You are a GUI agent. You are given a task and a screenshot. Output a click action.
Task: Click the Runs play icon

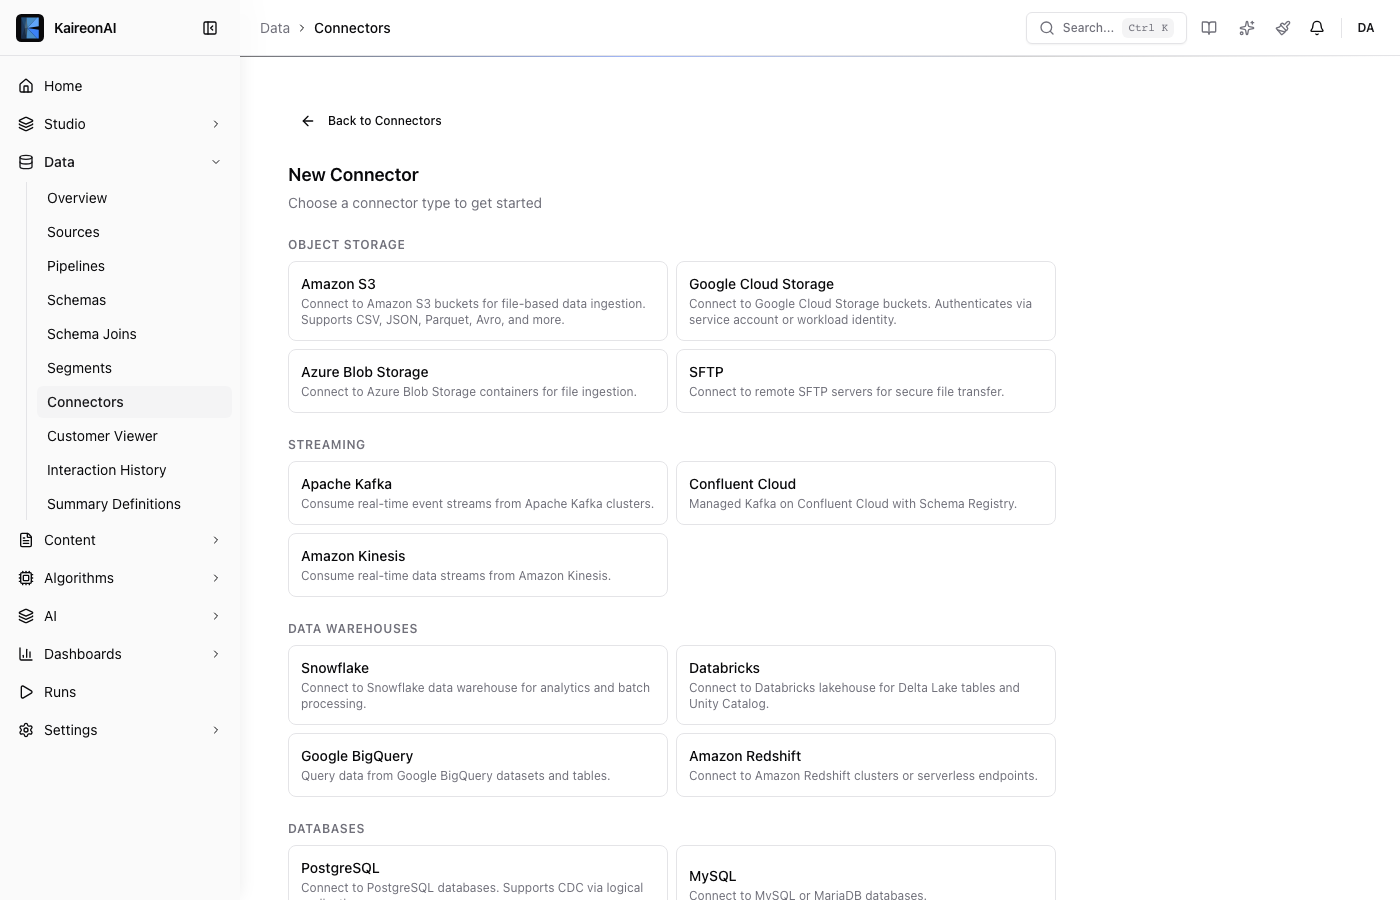click(26, 692)
